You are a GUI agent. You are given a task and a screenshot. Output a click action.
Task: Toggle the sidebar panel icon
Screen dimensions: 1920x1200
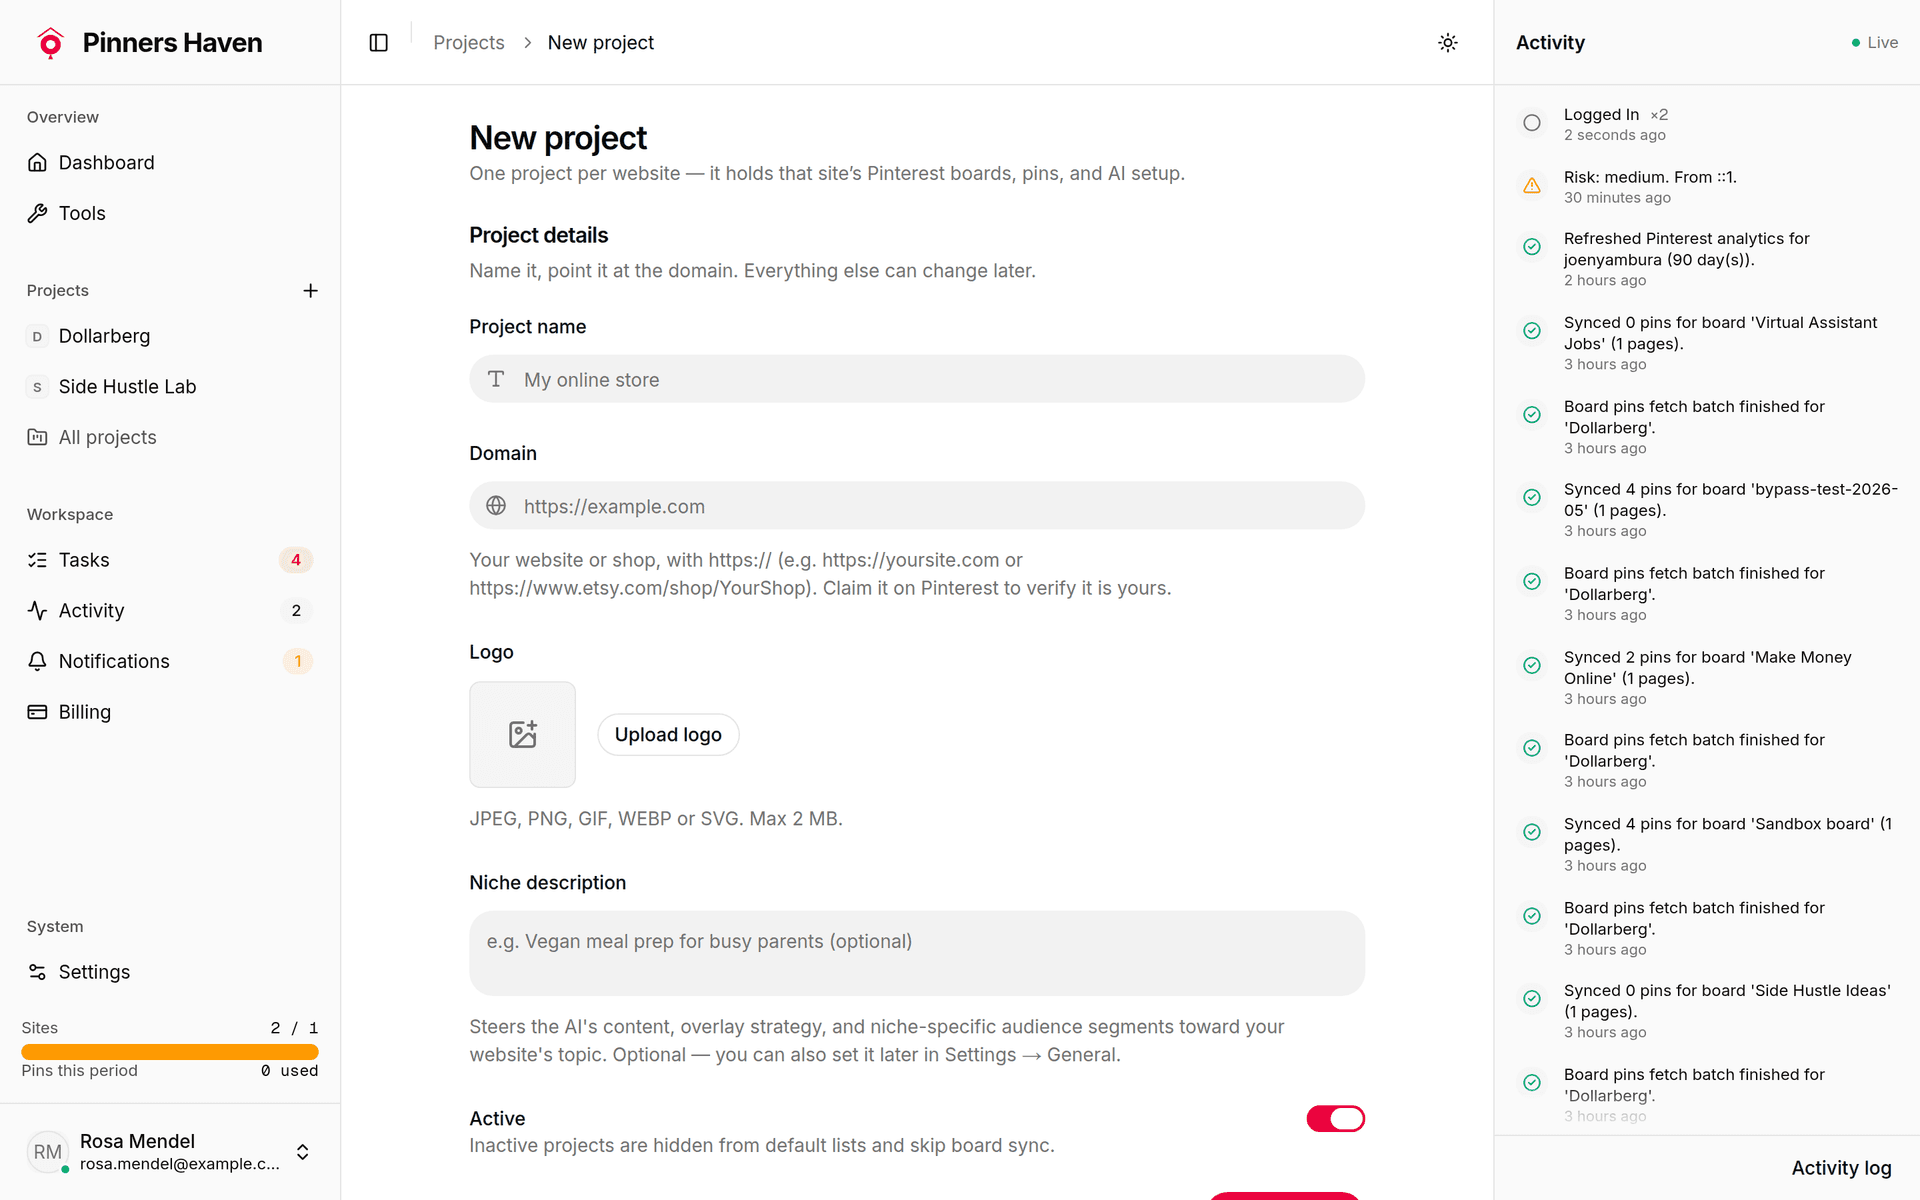[x=378, y=42]
